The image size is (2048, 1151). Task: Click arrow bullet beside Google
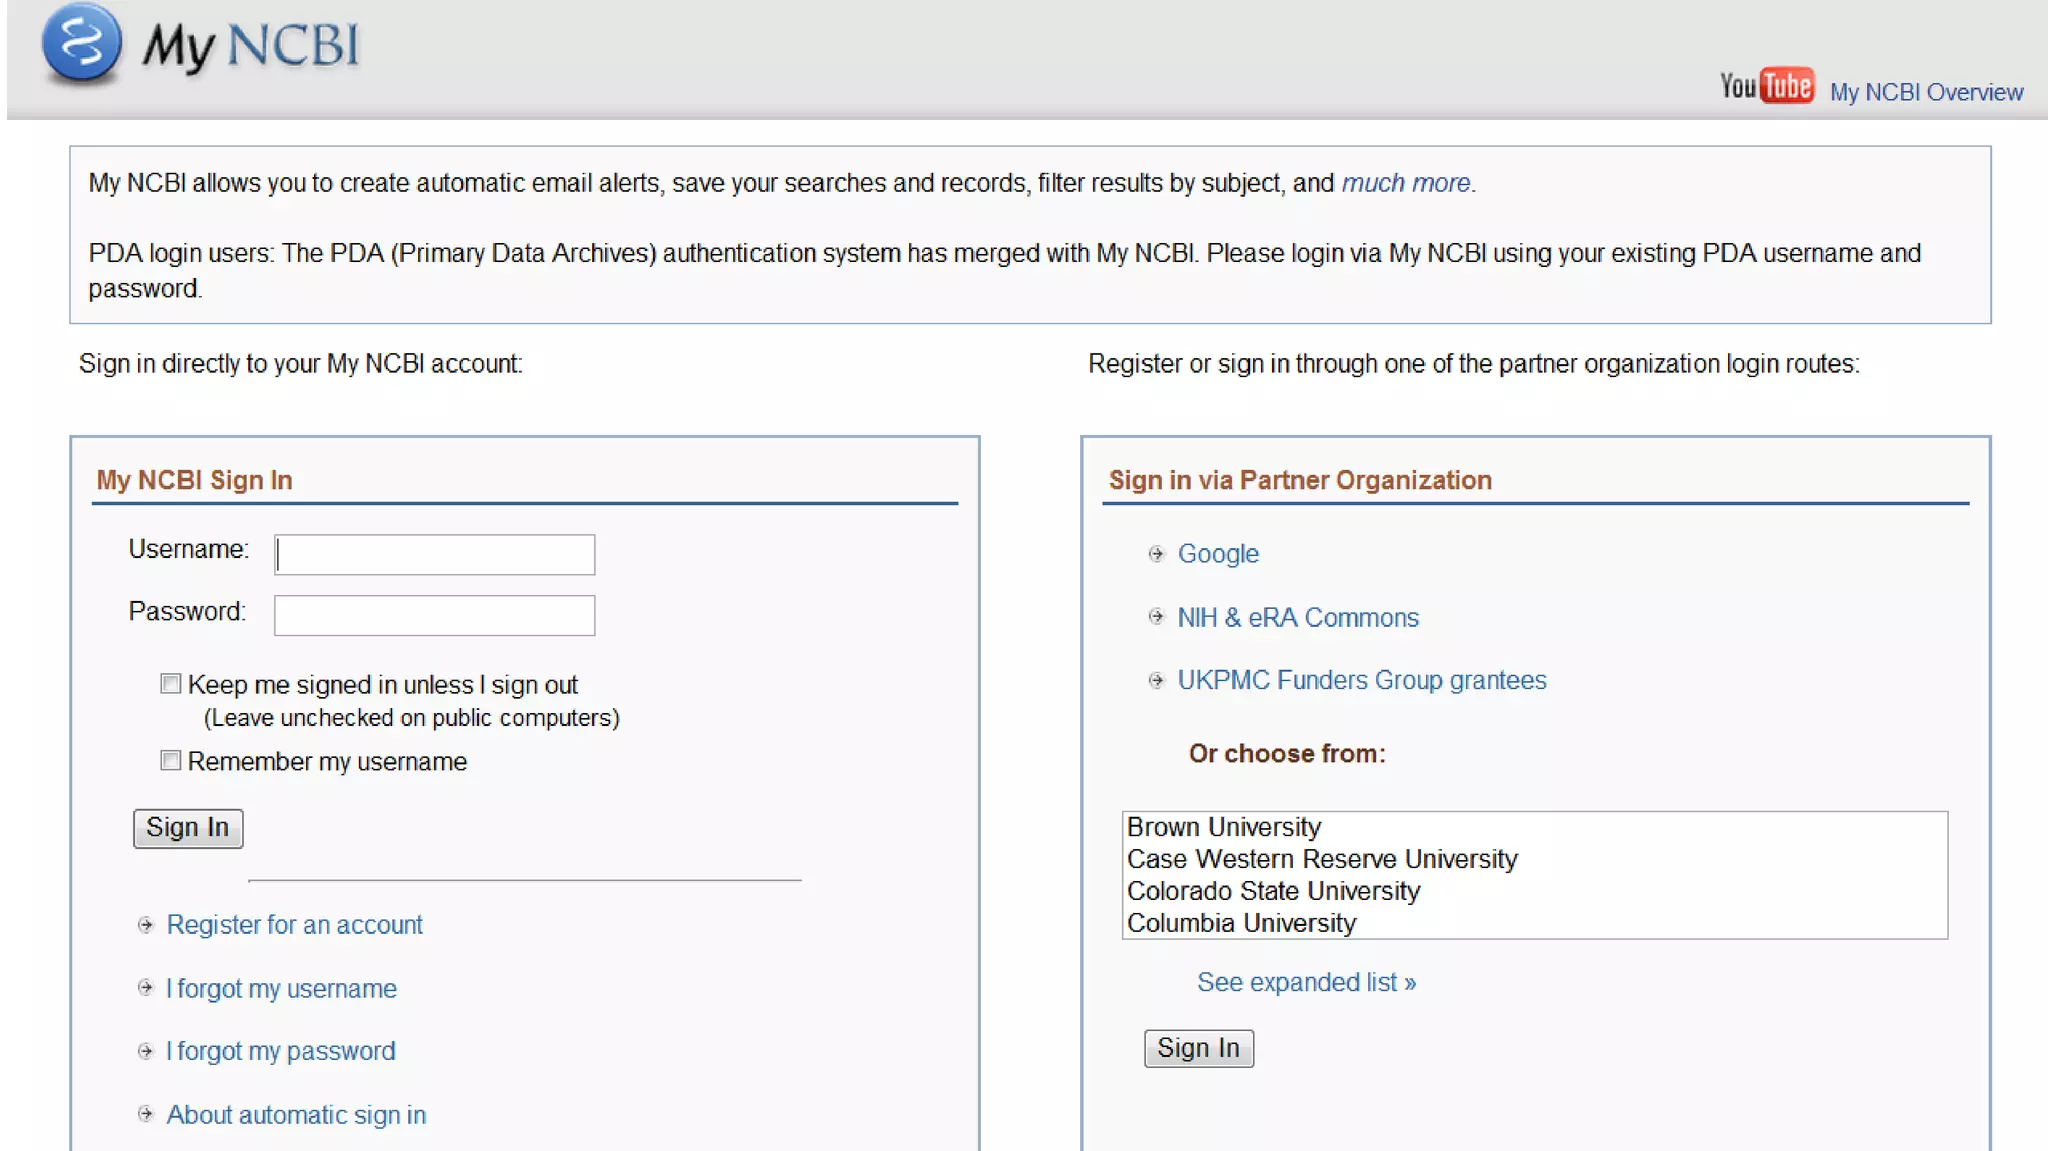(1156, 554)
